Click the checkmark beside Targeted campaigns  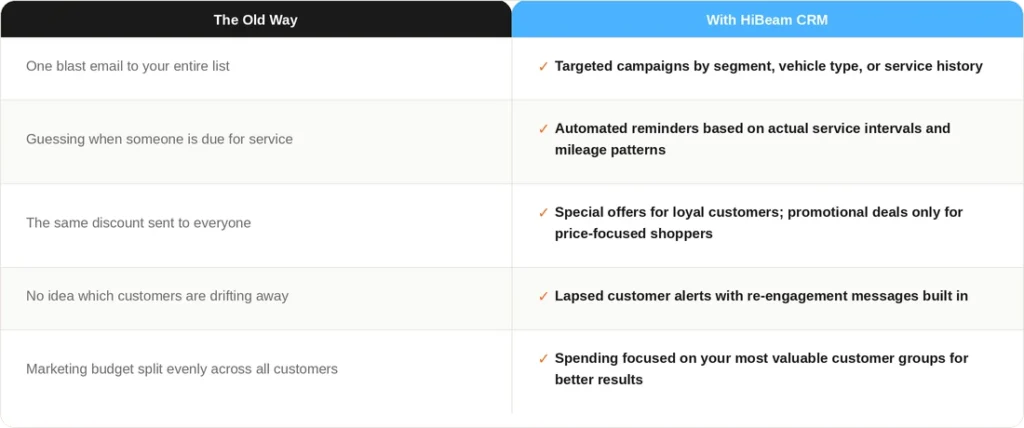click(x=543, y=67)
